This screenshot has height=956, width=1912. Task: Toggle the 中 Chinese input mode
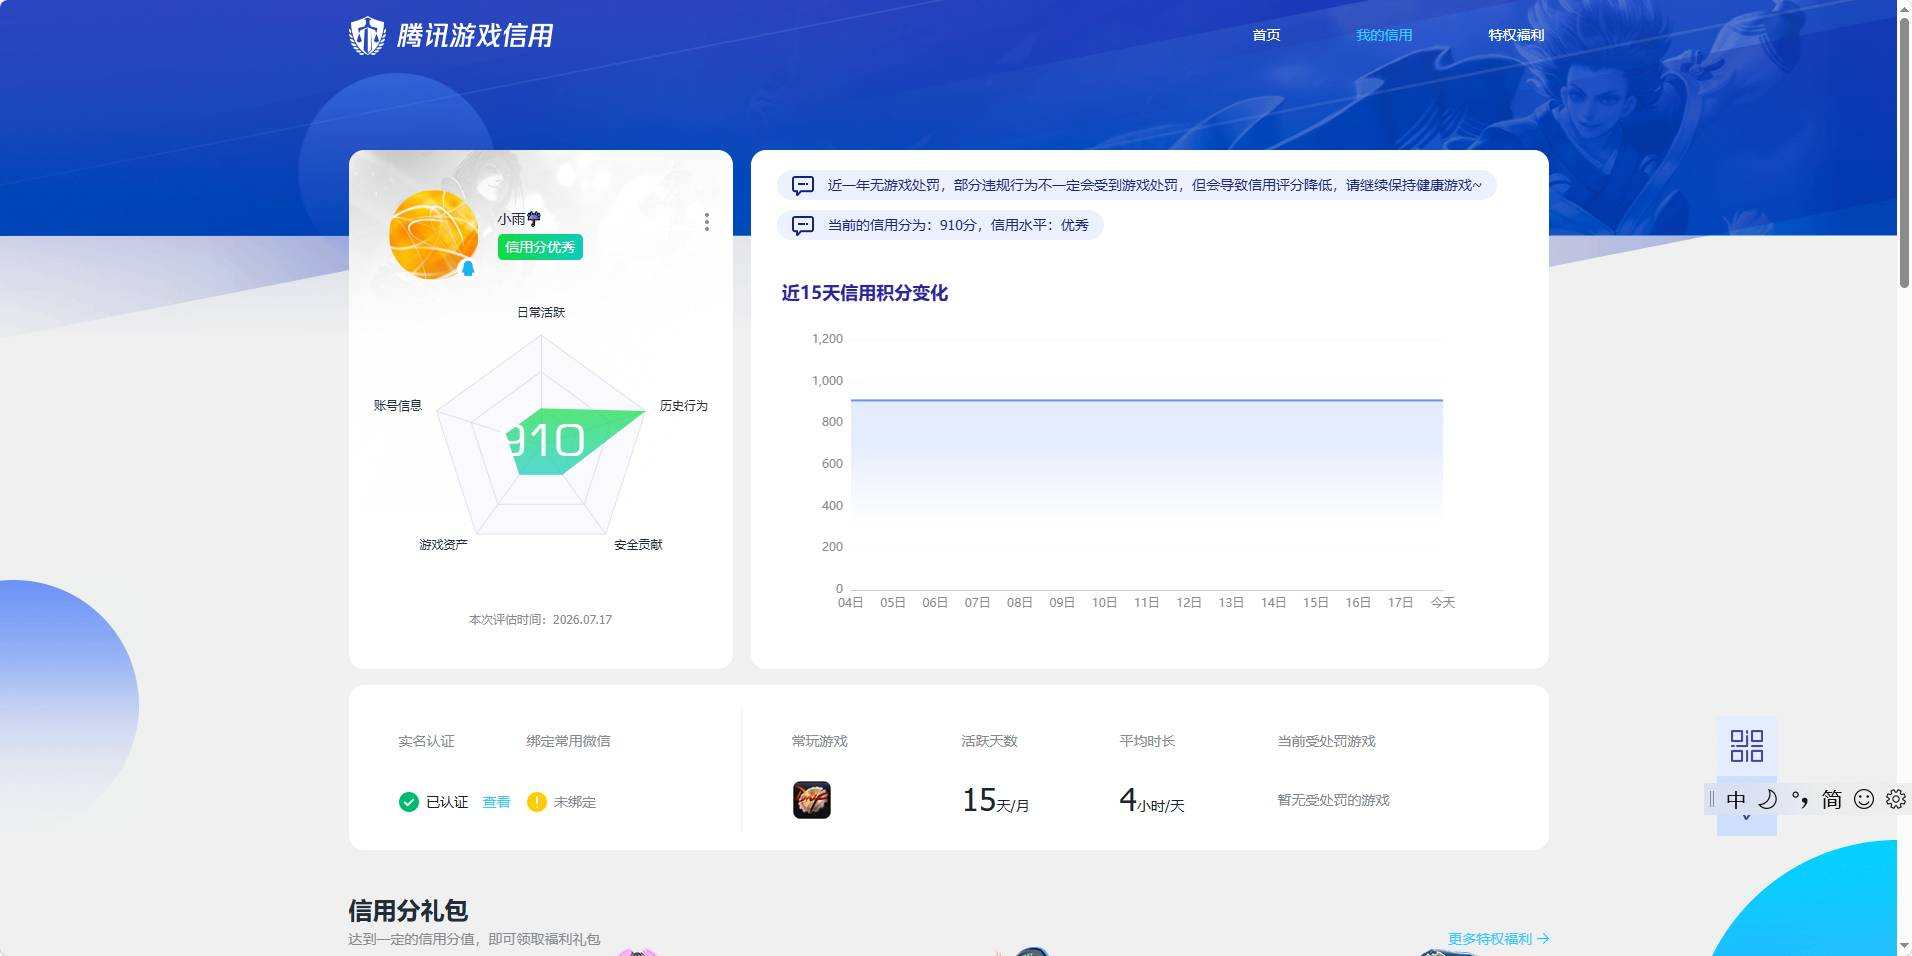(1736, 799)
